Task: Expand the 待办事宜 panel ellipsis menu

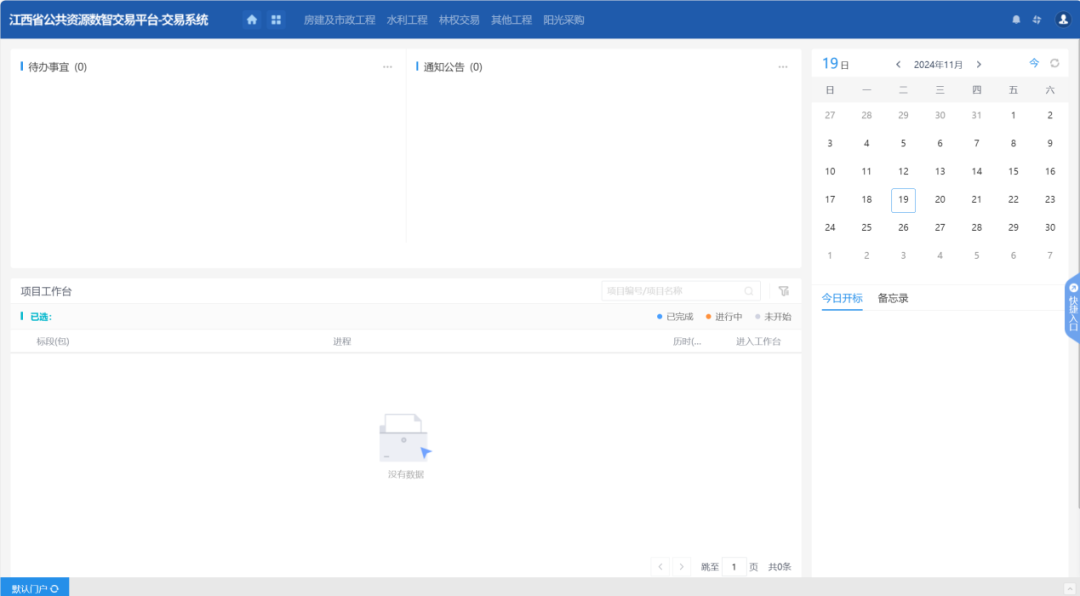Action: coord(387,66)
